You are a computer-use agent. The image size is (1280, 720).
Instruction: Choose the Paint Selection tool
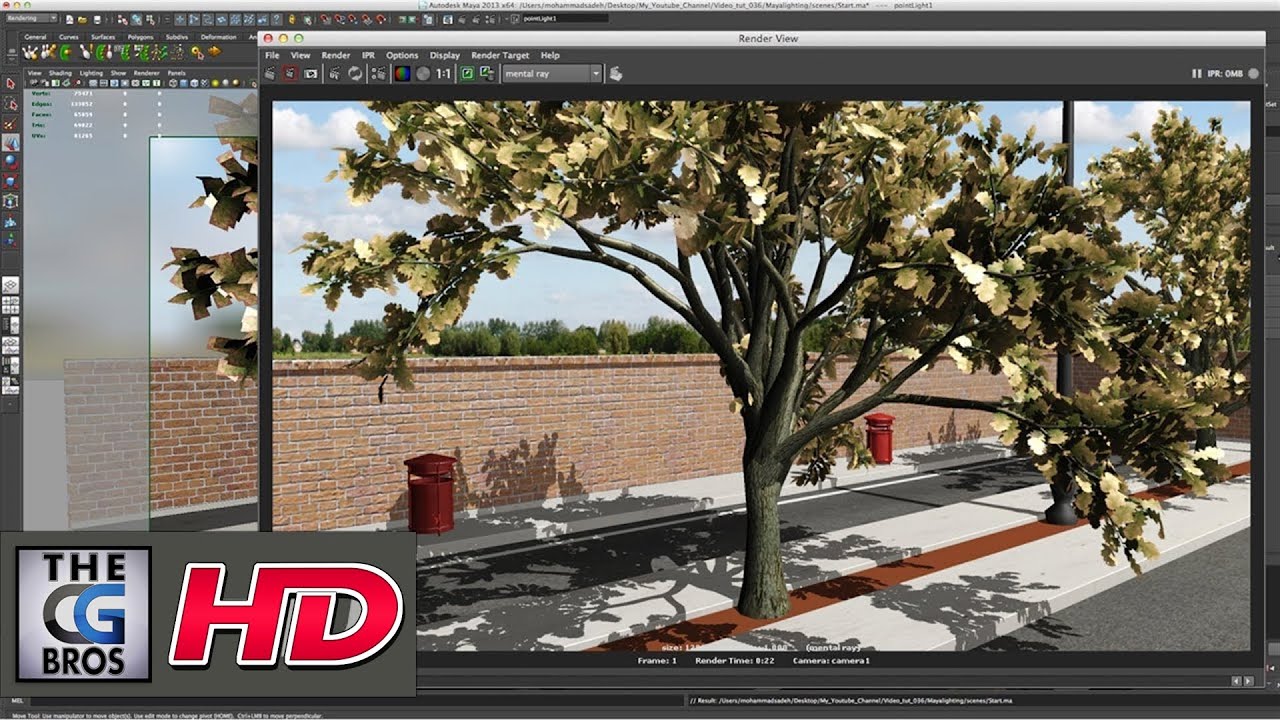pyautogui.click(x=10, y=124)
